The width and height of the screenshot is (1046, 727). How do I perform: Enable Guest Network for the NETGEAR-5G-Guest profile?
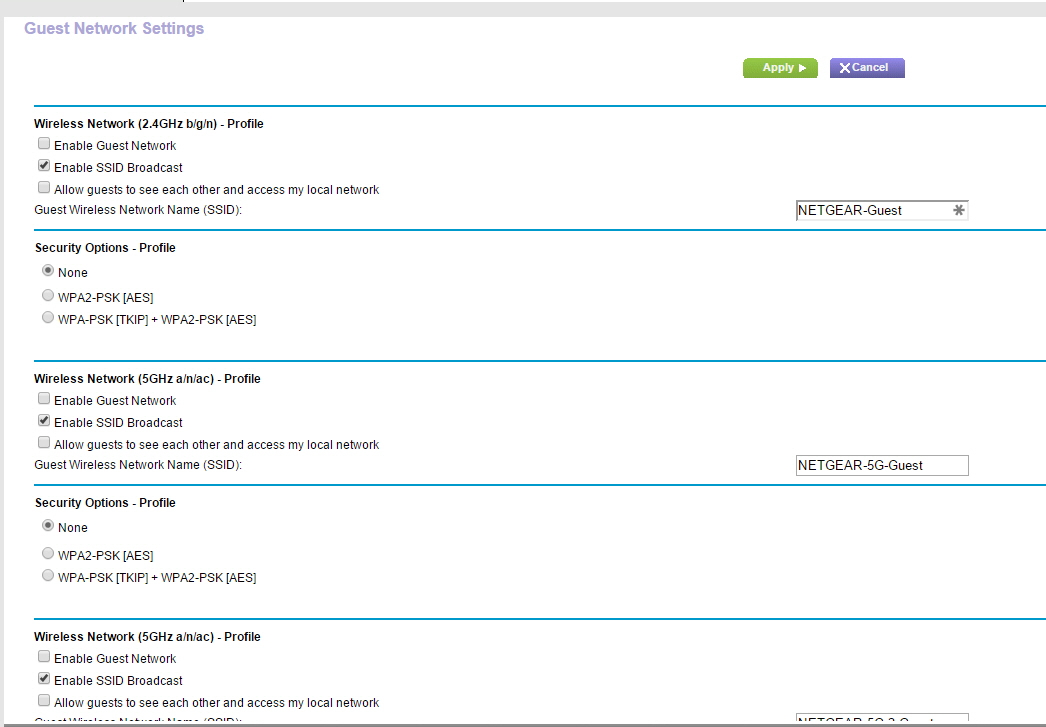coord(44,400)
